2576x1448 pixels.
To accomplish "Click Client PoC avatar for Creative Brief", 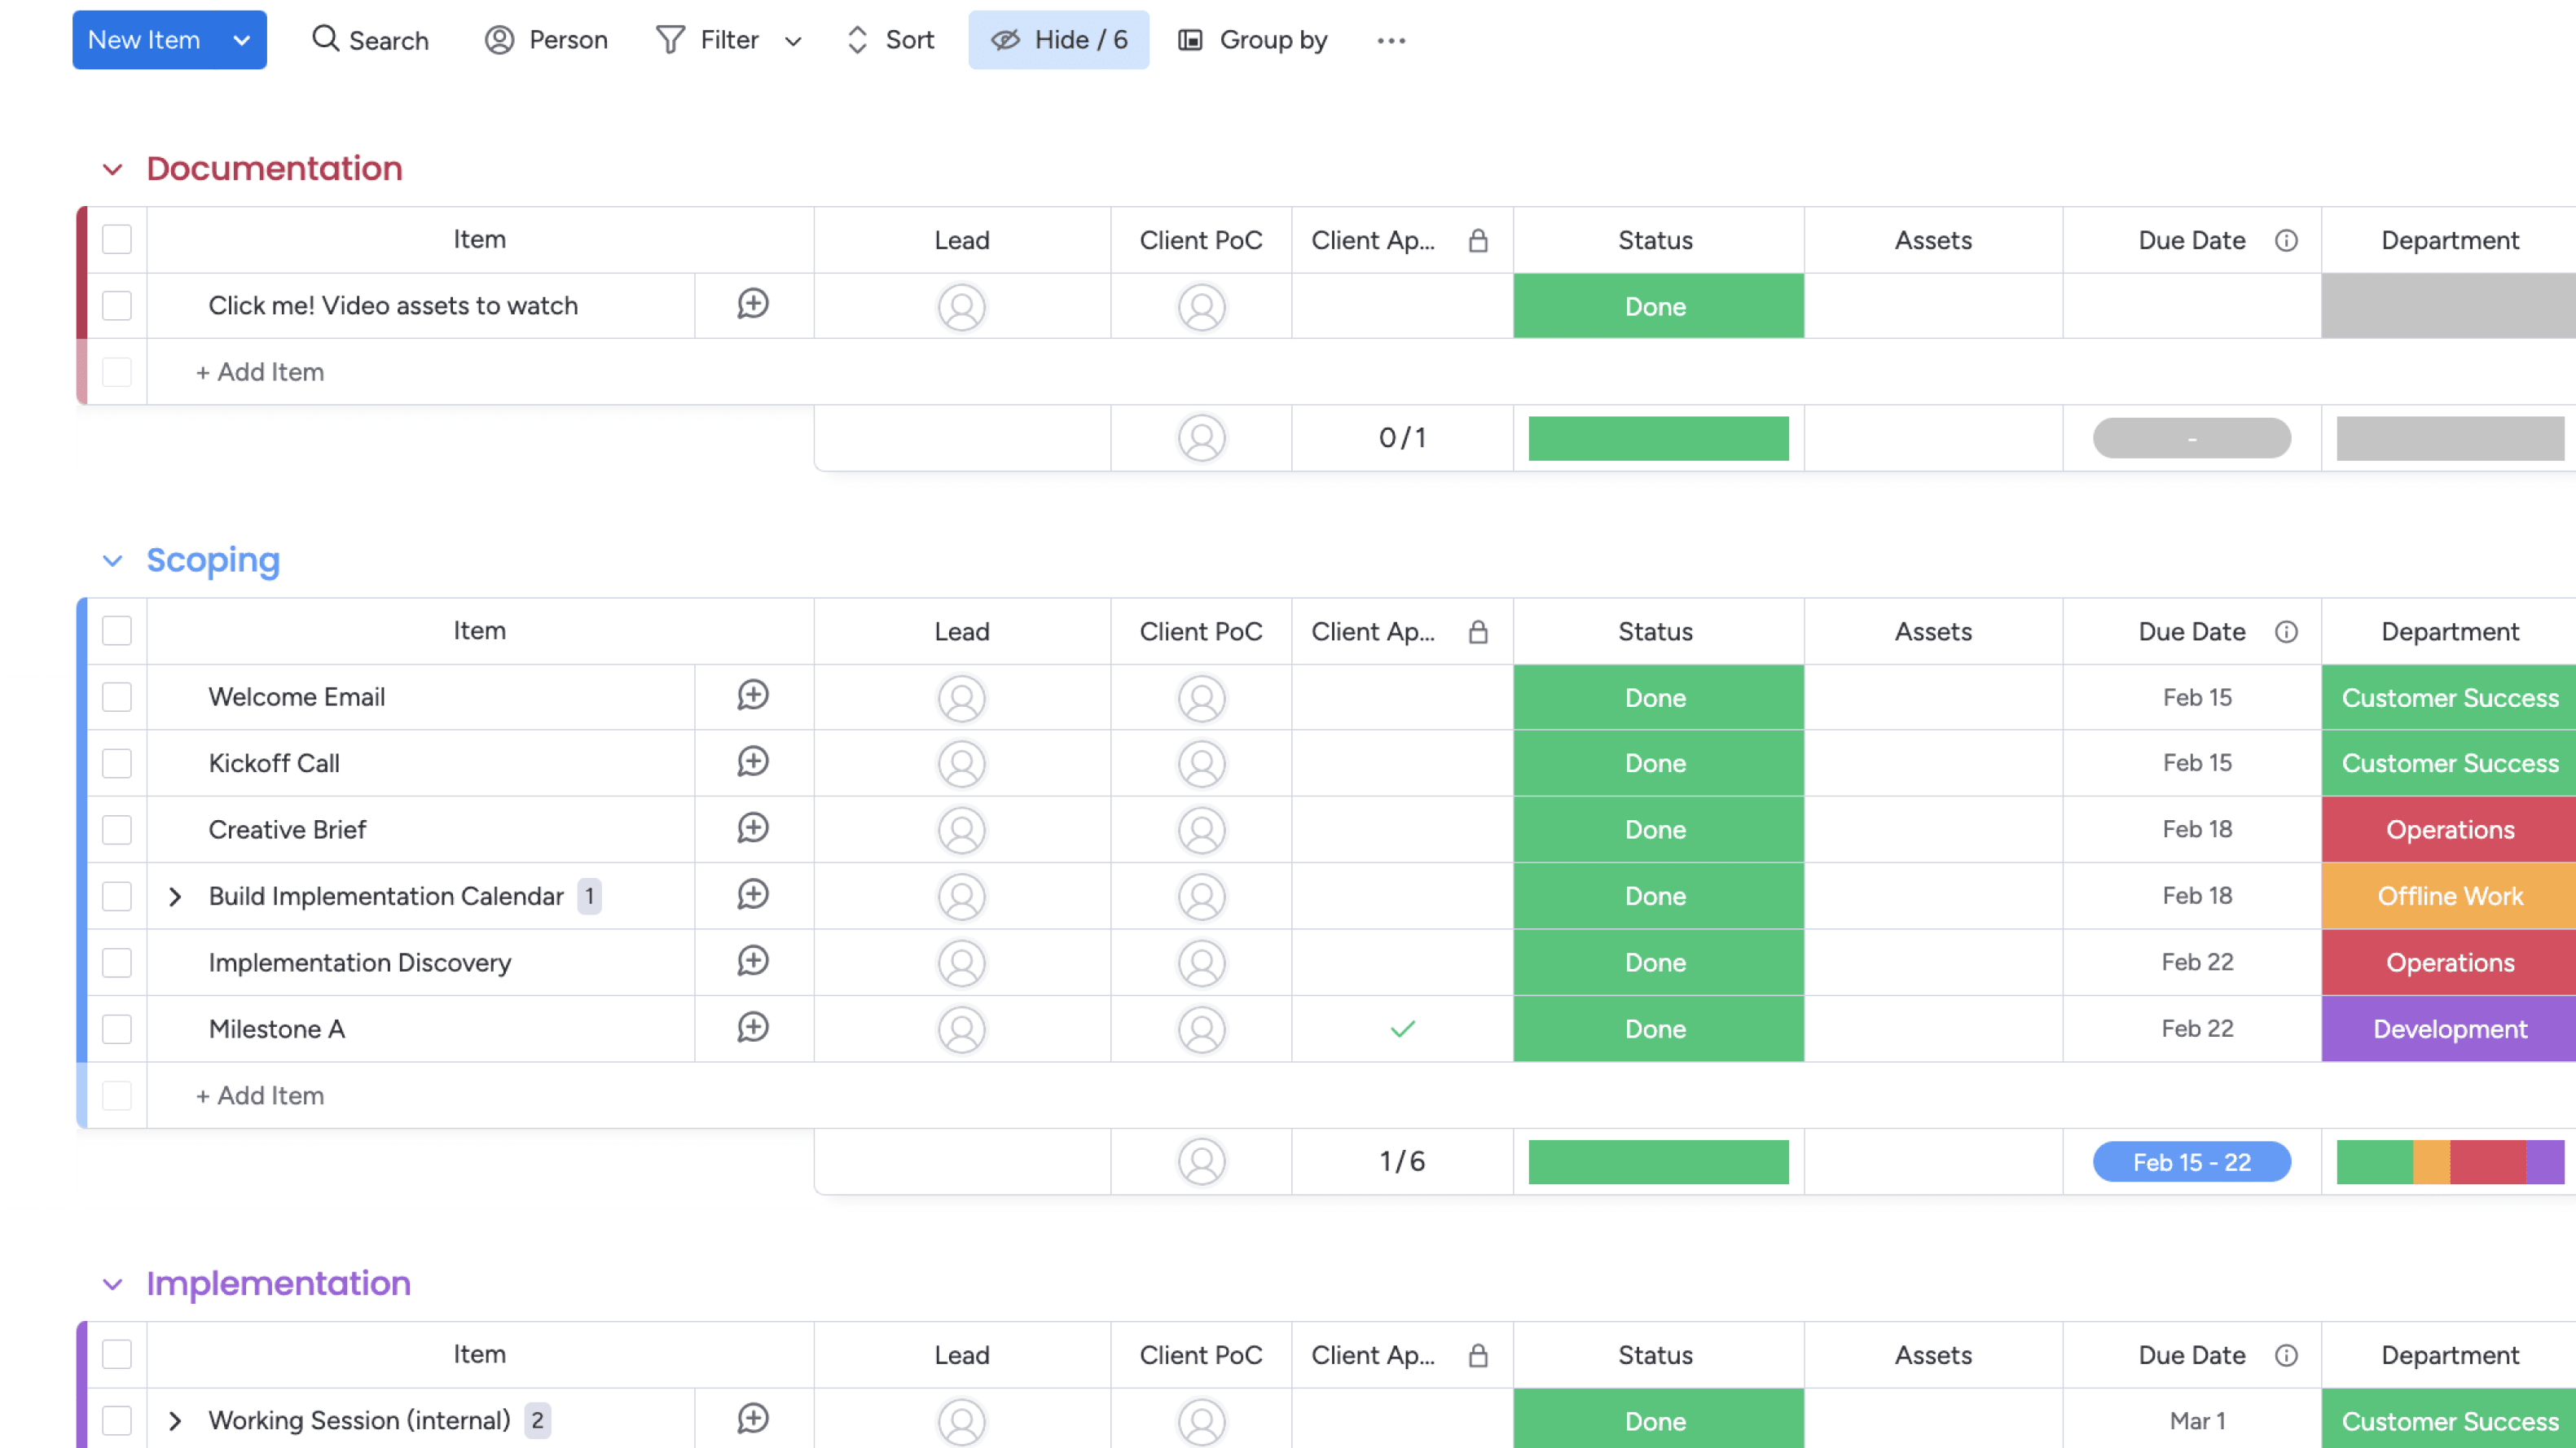I will (x=1201, y=830).
